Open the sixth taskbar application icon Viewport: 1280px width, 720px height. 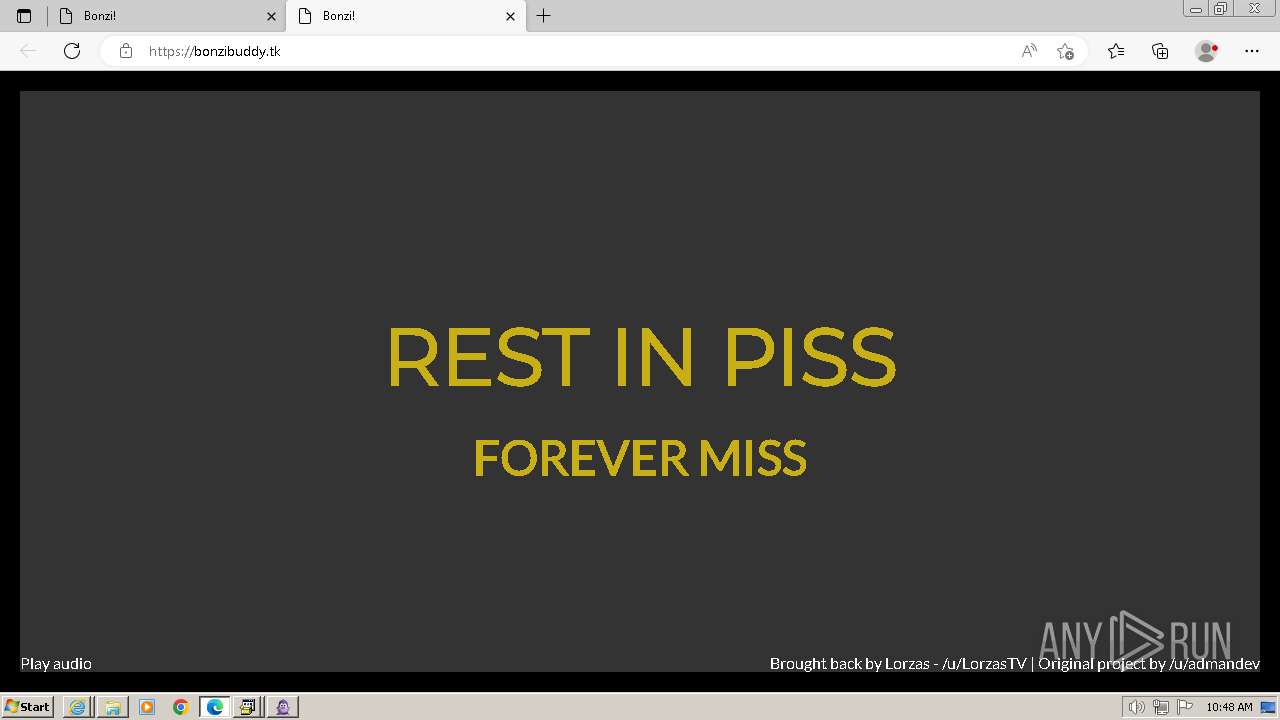point(248,707)
